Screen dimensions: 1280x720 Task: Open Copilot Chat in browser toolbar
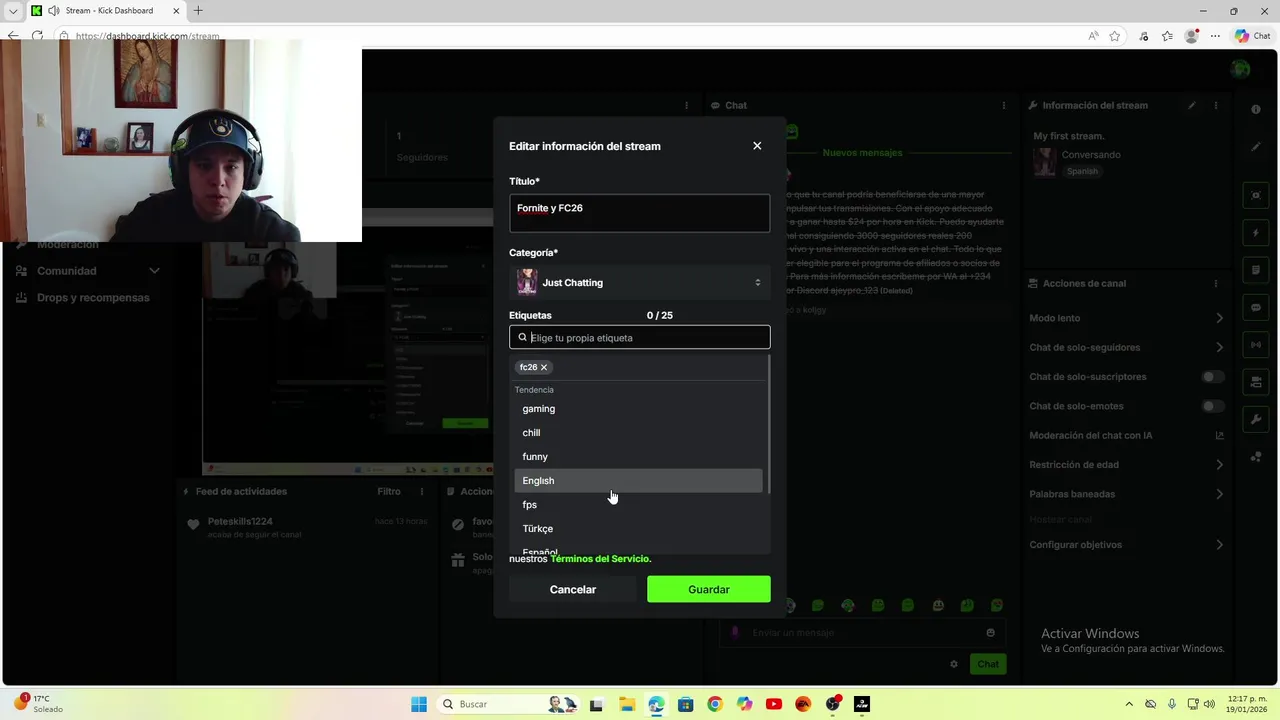click(1252, 36)
